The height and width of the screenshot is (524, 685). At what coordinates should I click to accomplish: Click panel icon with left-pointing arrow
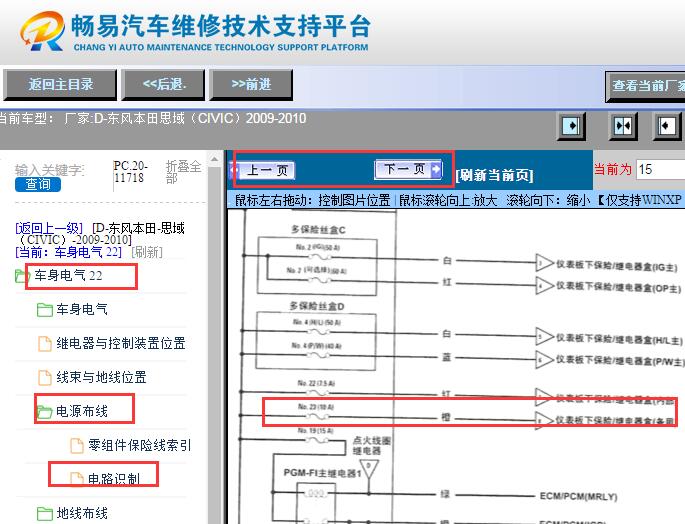(x=667, y=126)
